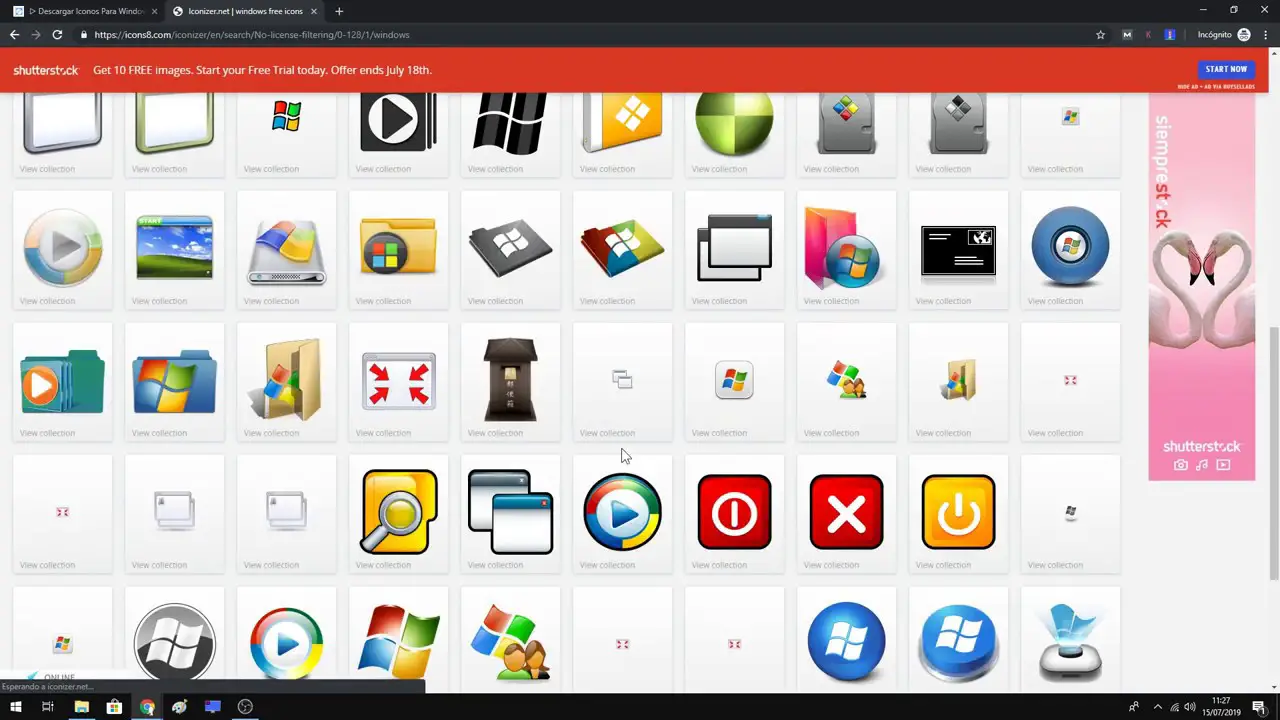Open the Incógnito profile button
This screenshot has width=1280, height=720.
tap(1223, 34)
